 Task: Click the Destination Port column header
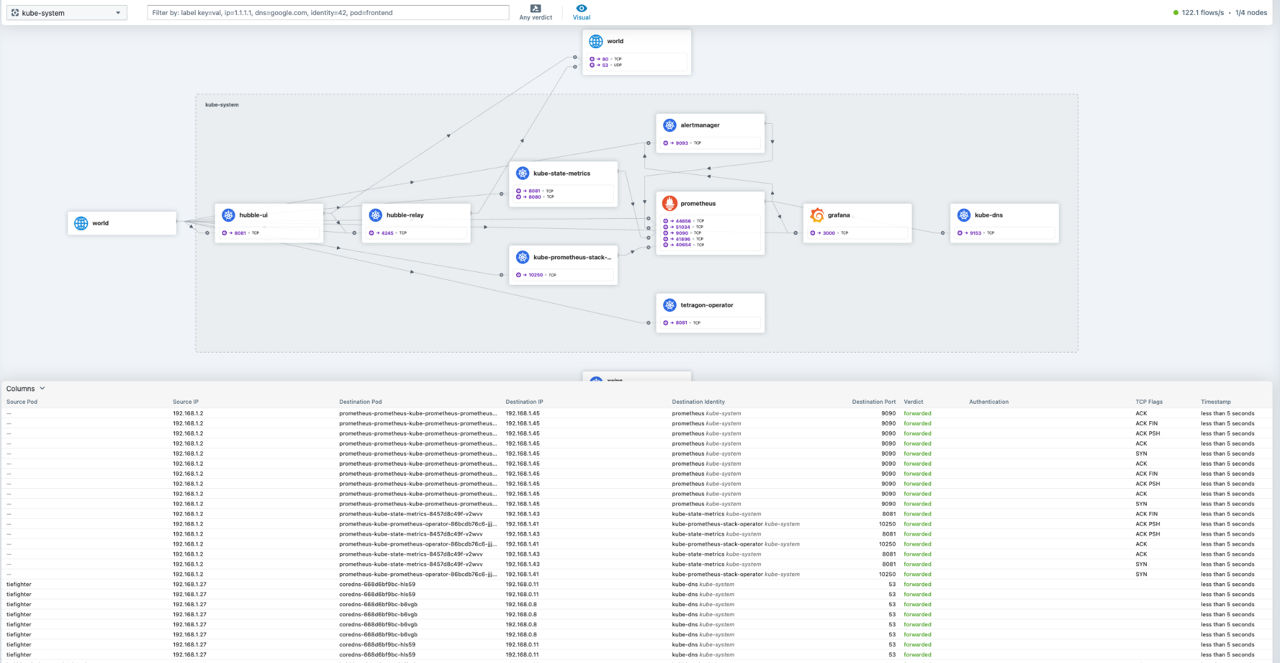coord(874,402)
